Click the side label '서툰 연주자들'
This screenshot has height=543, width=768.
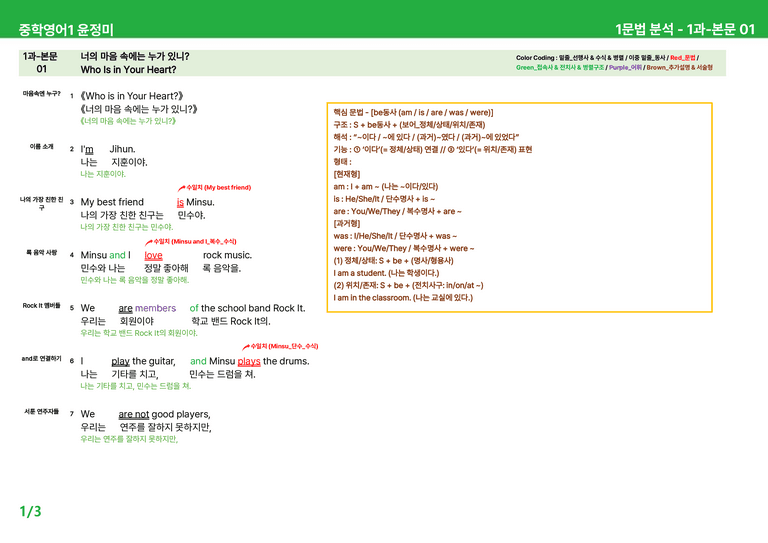click(x=41, y=412)
